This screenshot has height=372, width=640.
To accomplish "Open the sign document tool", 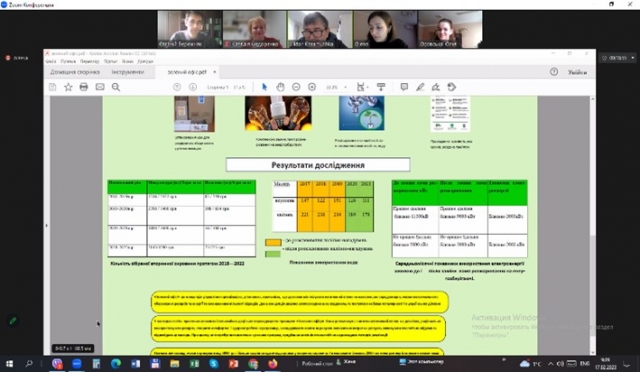I will 436,87.
